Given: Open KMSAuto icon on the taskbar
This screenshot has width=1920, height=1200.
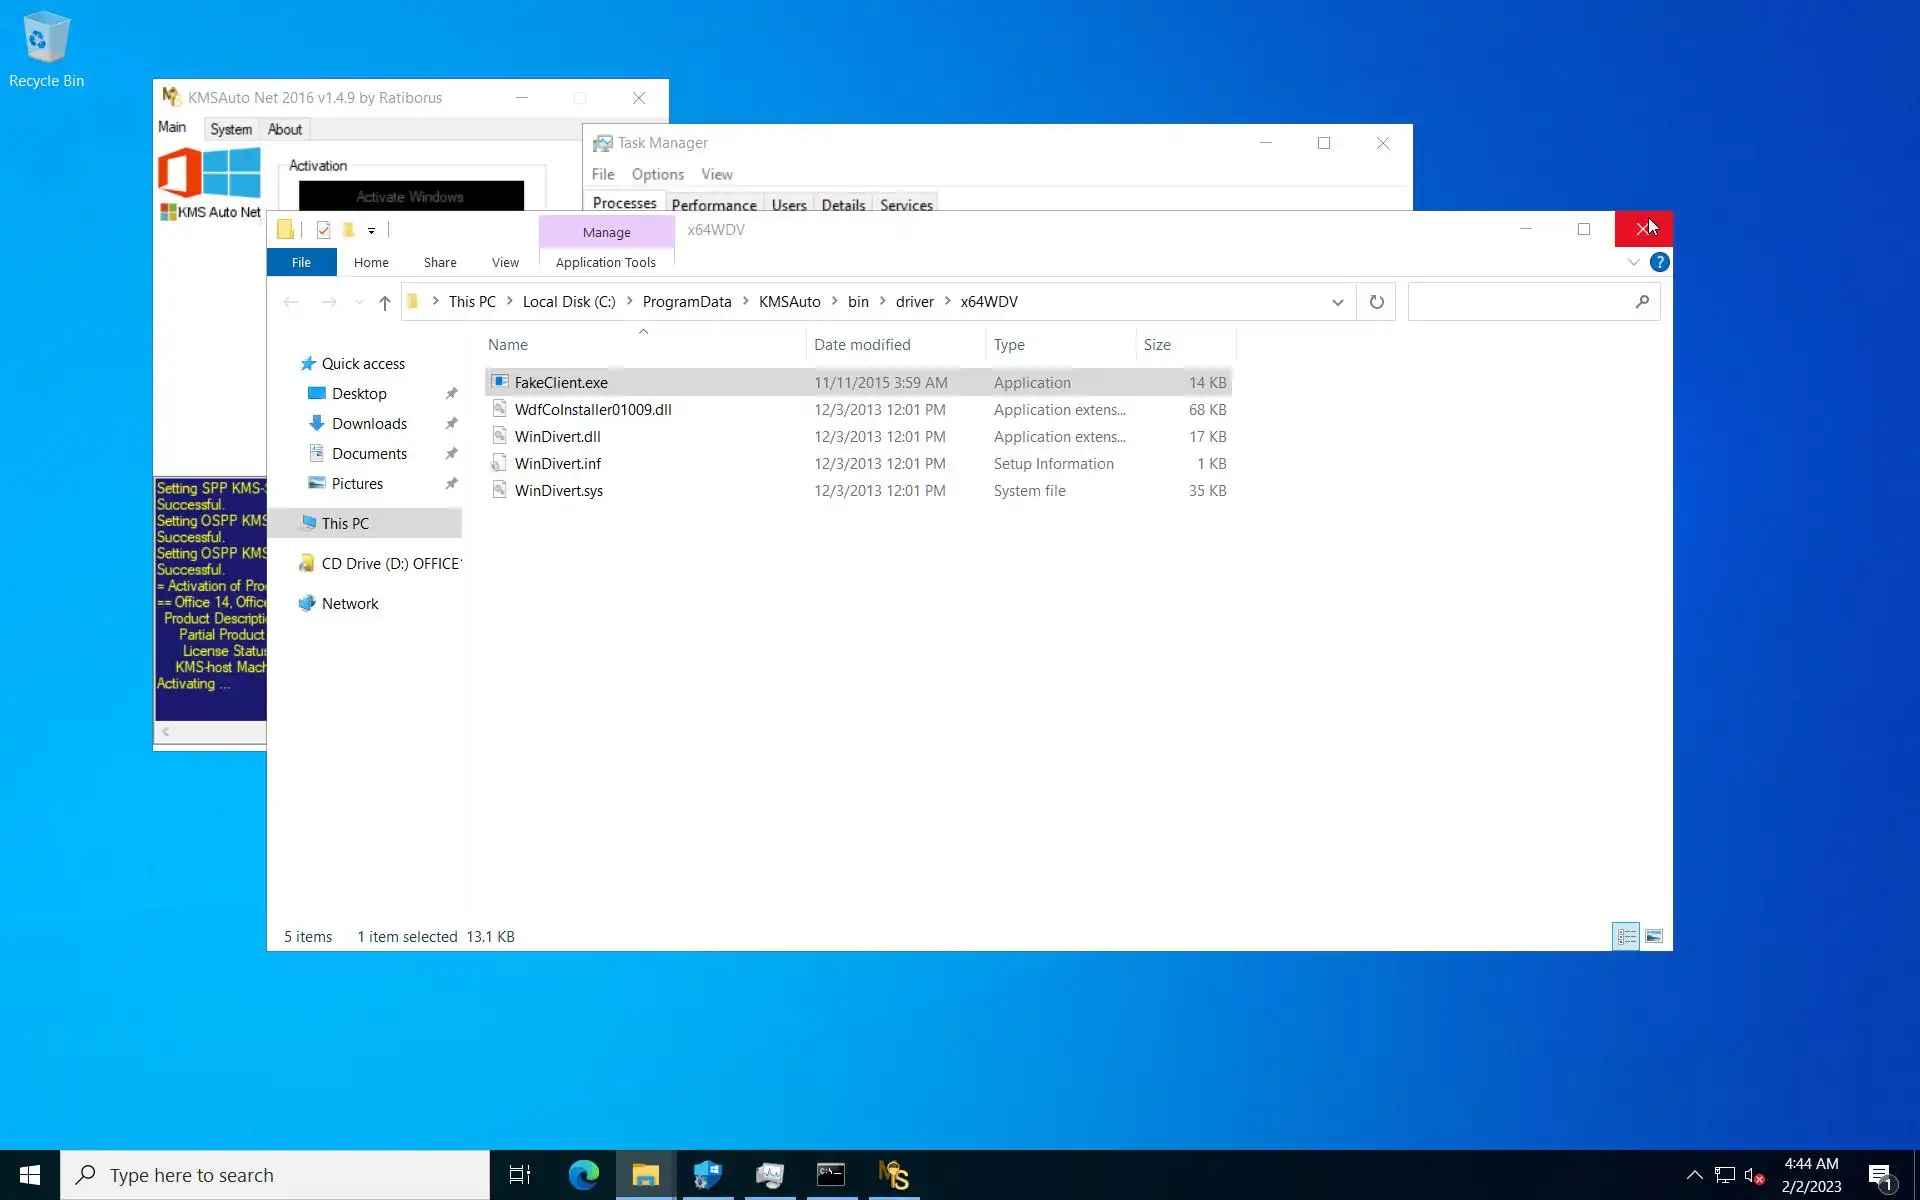Looking at the screenshot, I should [x=893, y=1175].
